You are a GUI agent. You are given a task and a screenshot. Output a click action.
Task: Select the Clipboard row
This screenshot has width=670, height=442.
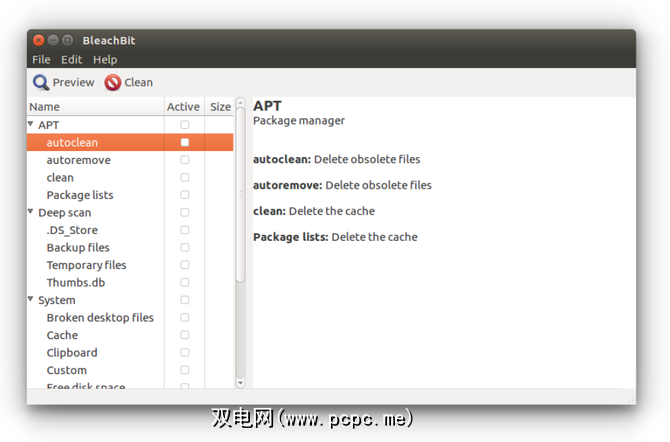pyautogui.click(x=130, y=353)
